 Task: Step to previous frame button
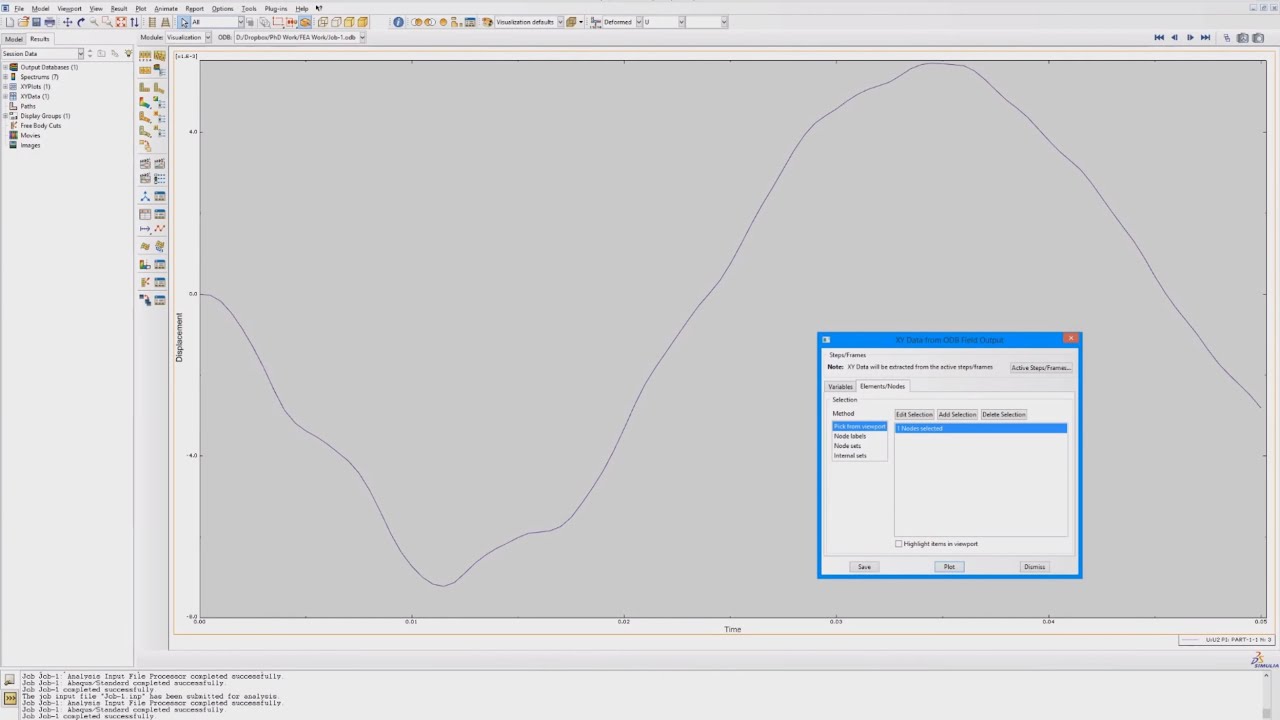pyautogui.click(x=1174, y=38)
